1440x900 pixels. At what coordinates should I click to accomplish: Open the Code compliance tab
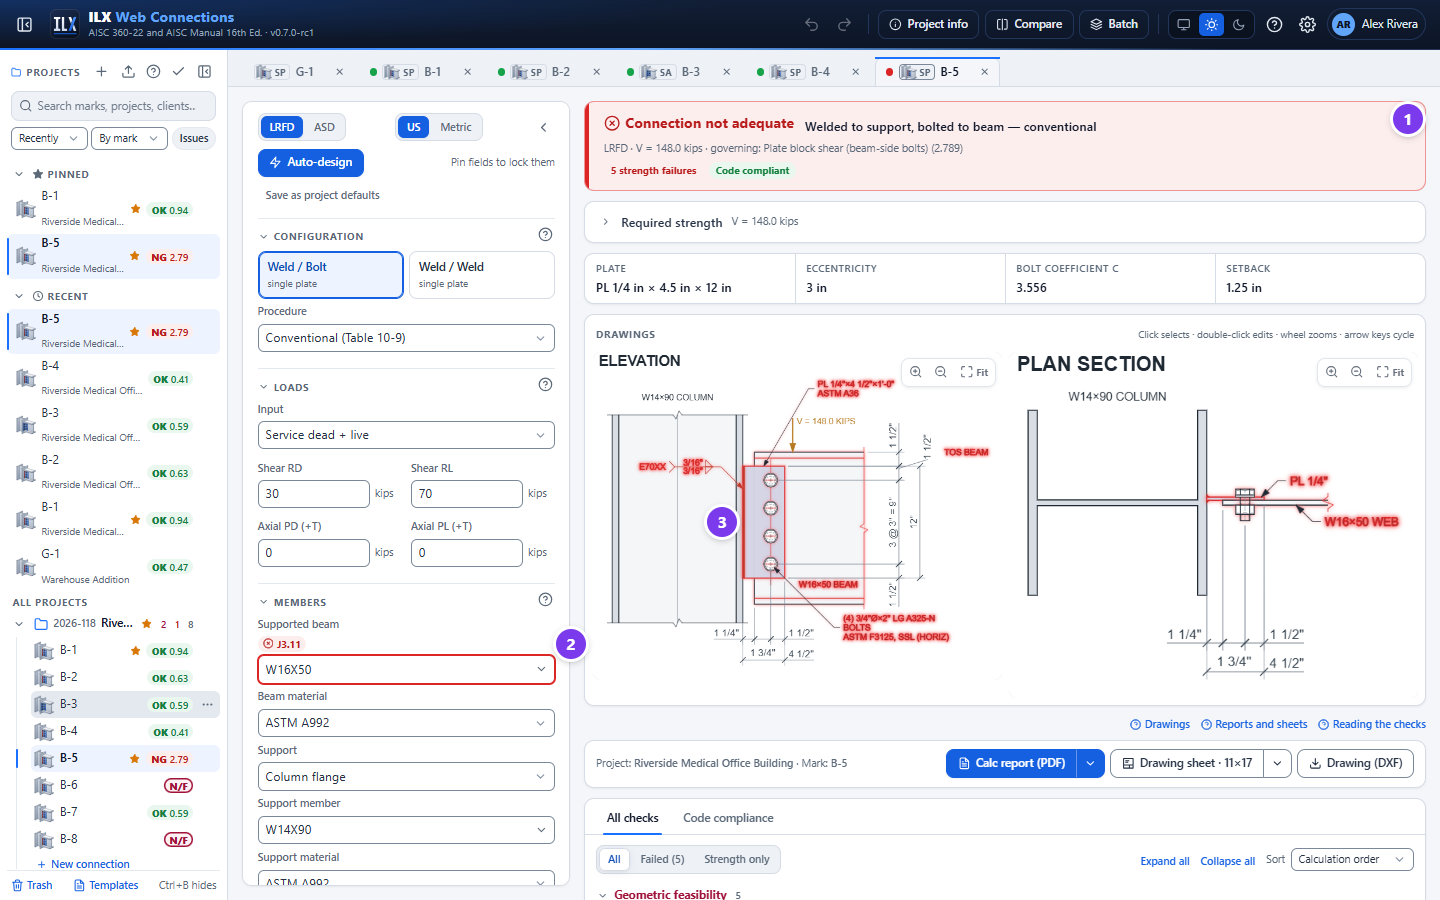(728, 818)
